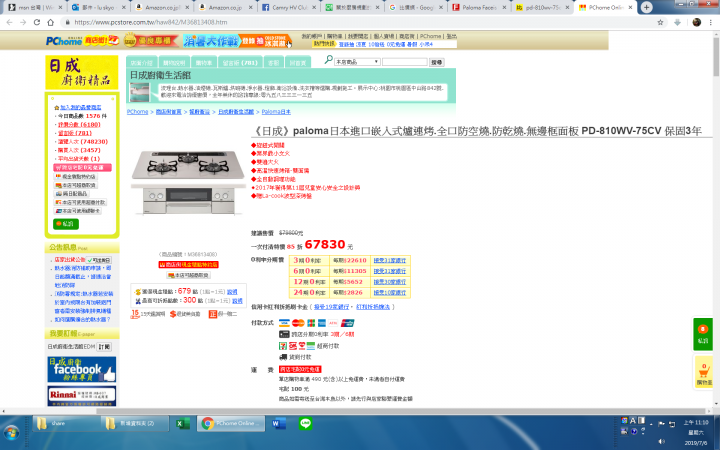720x450 pixels.
Task: Switch to the Camry HV Club Facebook tab
Action: [x=289, y=7]
